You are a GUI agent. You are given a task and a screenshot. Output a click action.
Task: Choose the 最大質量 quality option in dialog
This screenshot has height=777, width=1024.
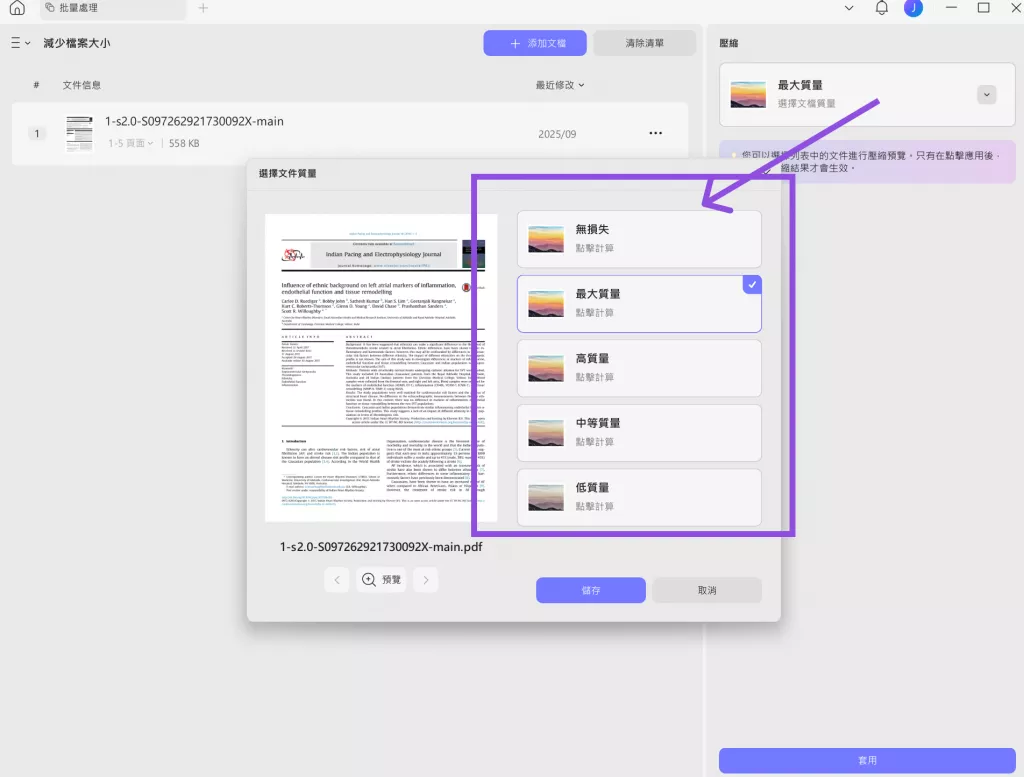click(x=639, y=304)
